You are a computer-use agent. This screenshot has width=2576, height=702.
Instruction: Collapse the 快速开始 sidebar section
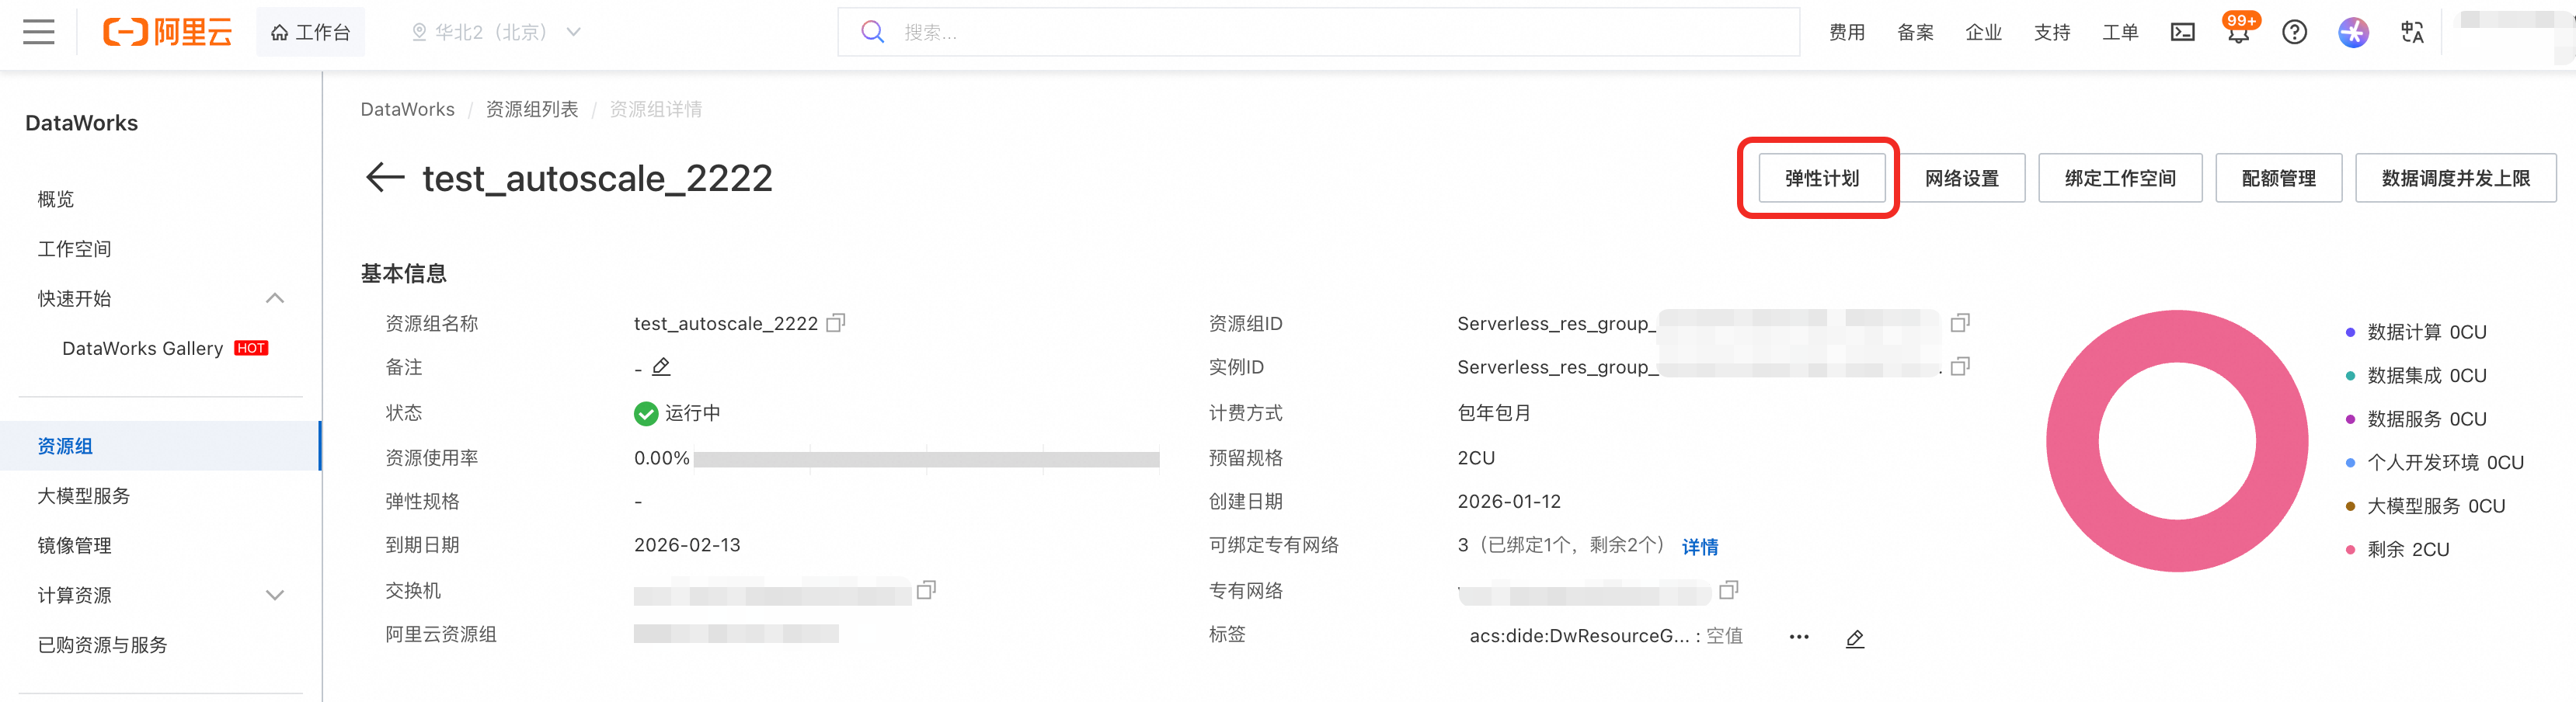pyautogui.click(x=275, y=298)
